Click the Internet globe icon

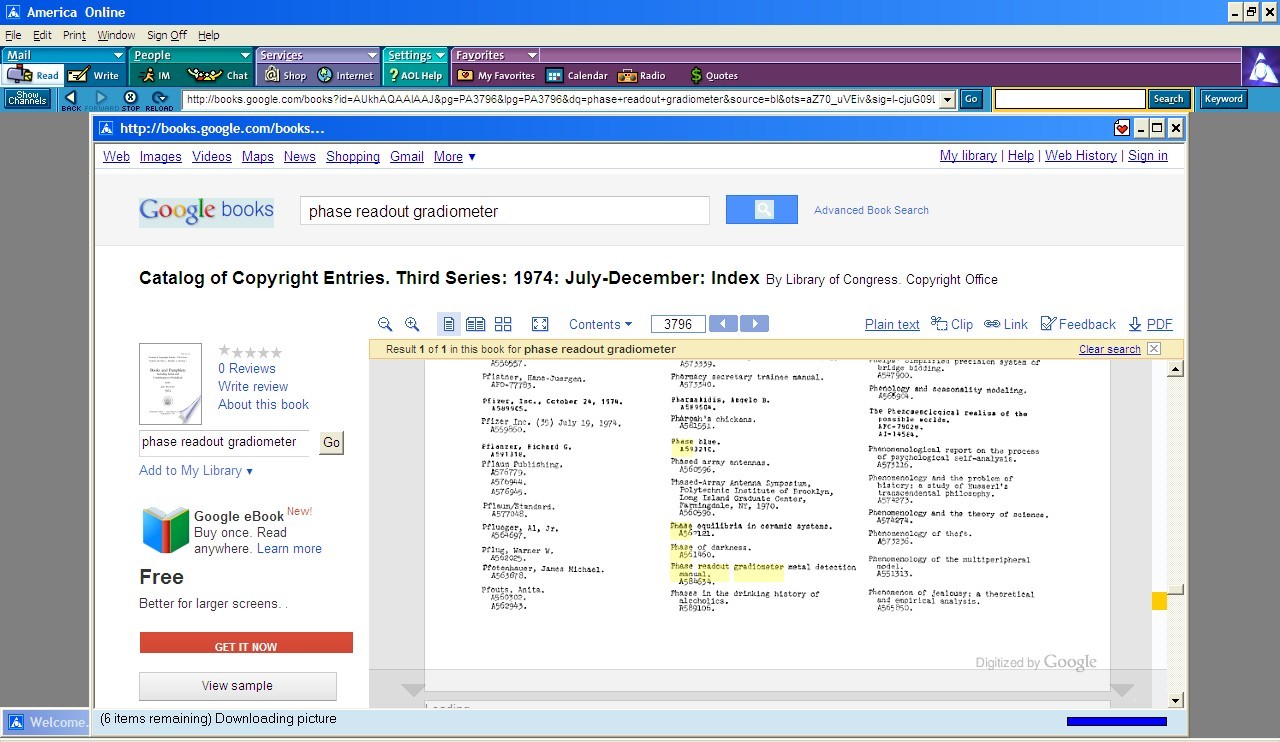[345, 75]
